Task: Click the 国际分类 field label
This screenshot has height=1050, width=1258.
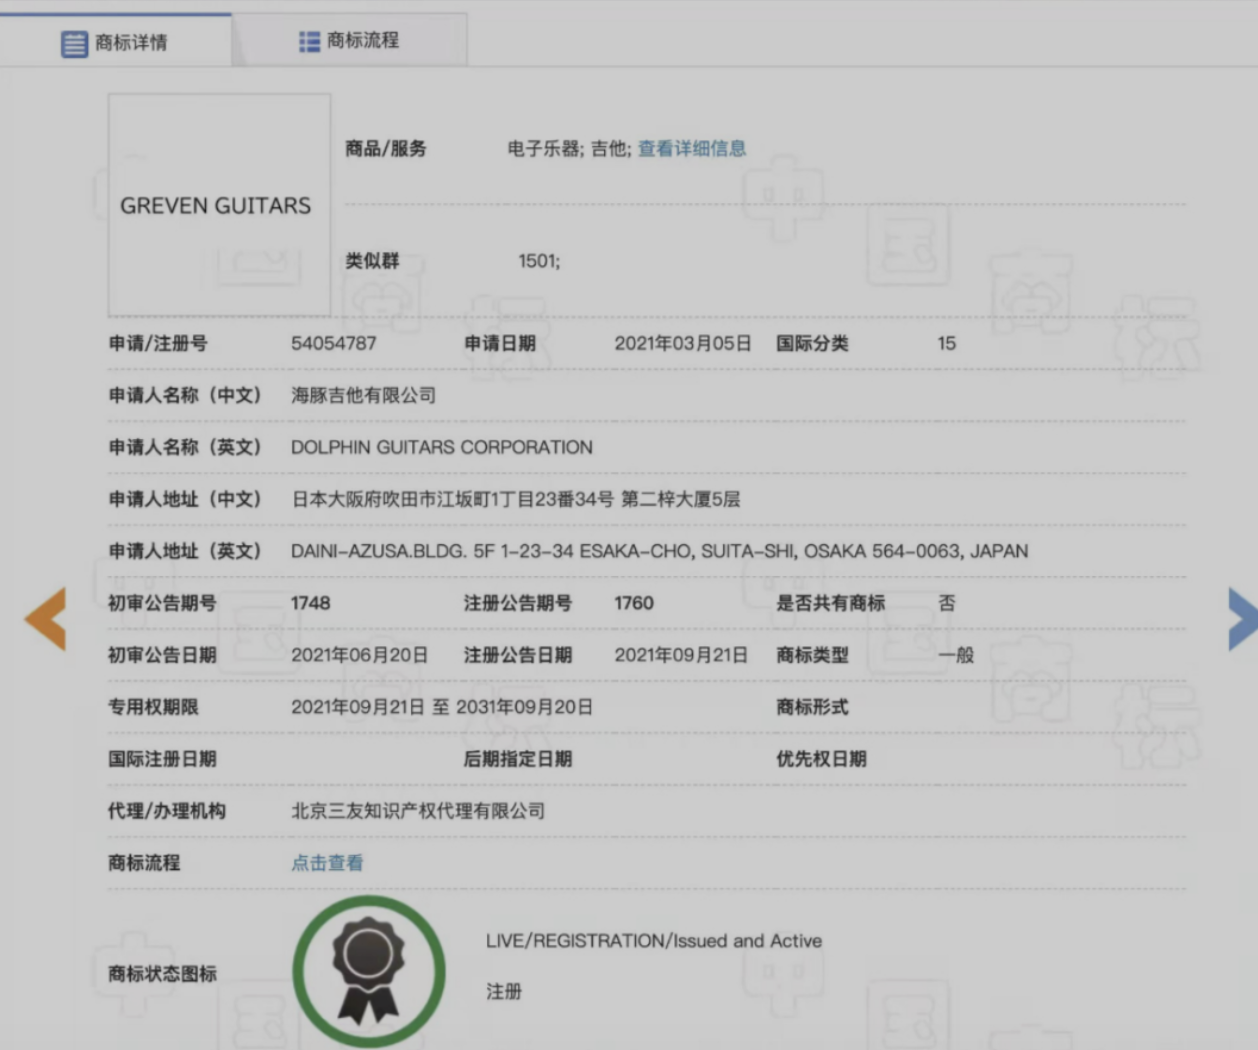Action: [x=812, y=344]
